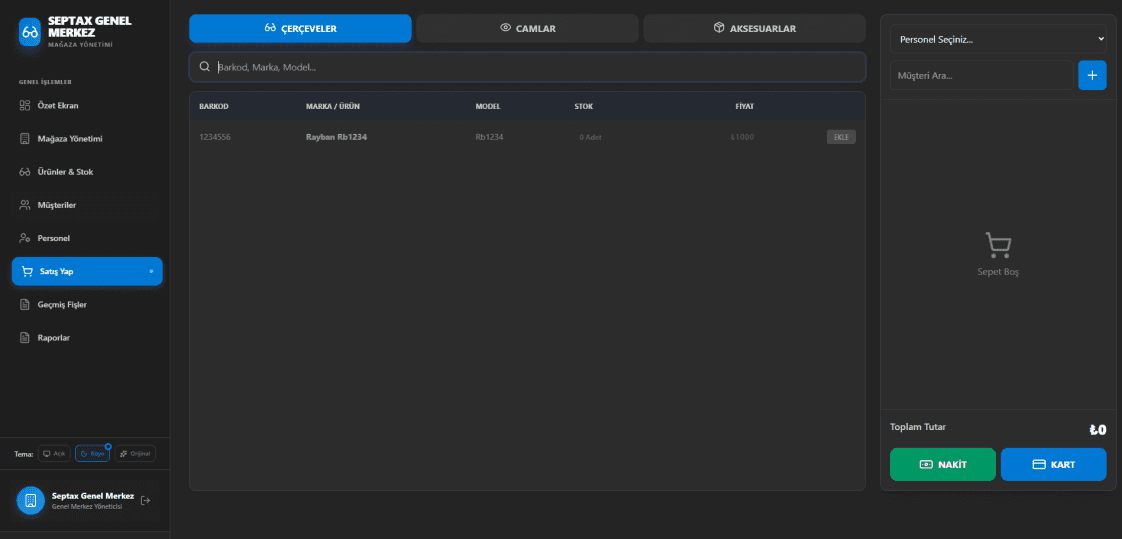This screenshot has height=539, width=1122.
Task: Click the Rb1234 model column cell
Action: click(x=489, y=137)
